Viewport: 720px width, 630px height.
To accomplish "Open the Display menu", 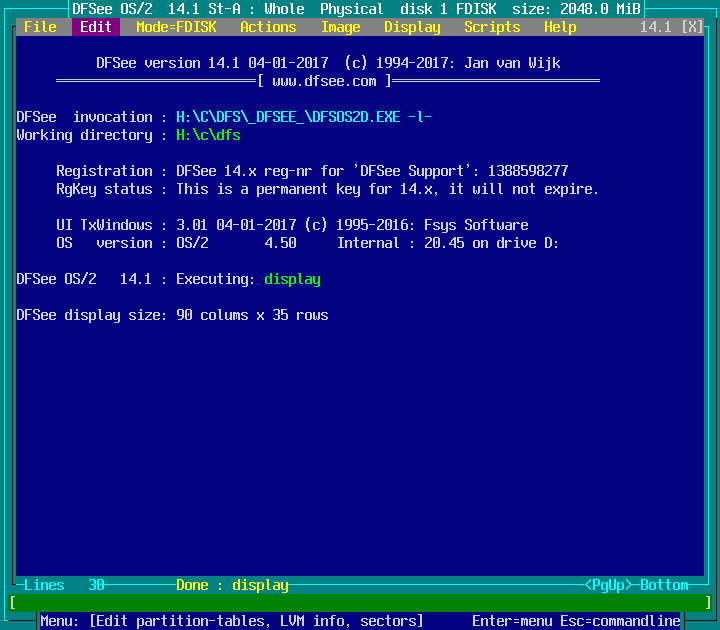I will (412, 27).
